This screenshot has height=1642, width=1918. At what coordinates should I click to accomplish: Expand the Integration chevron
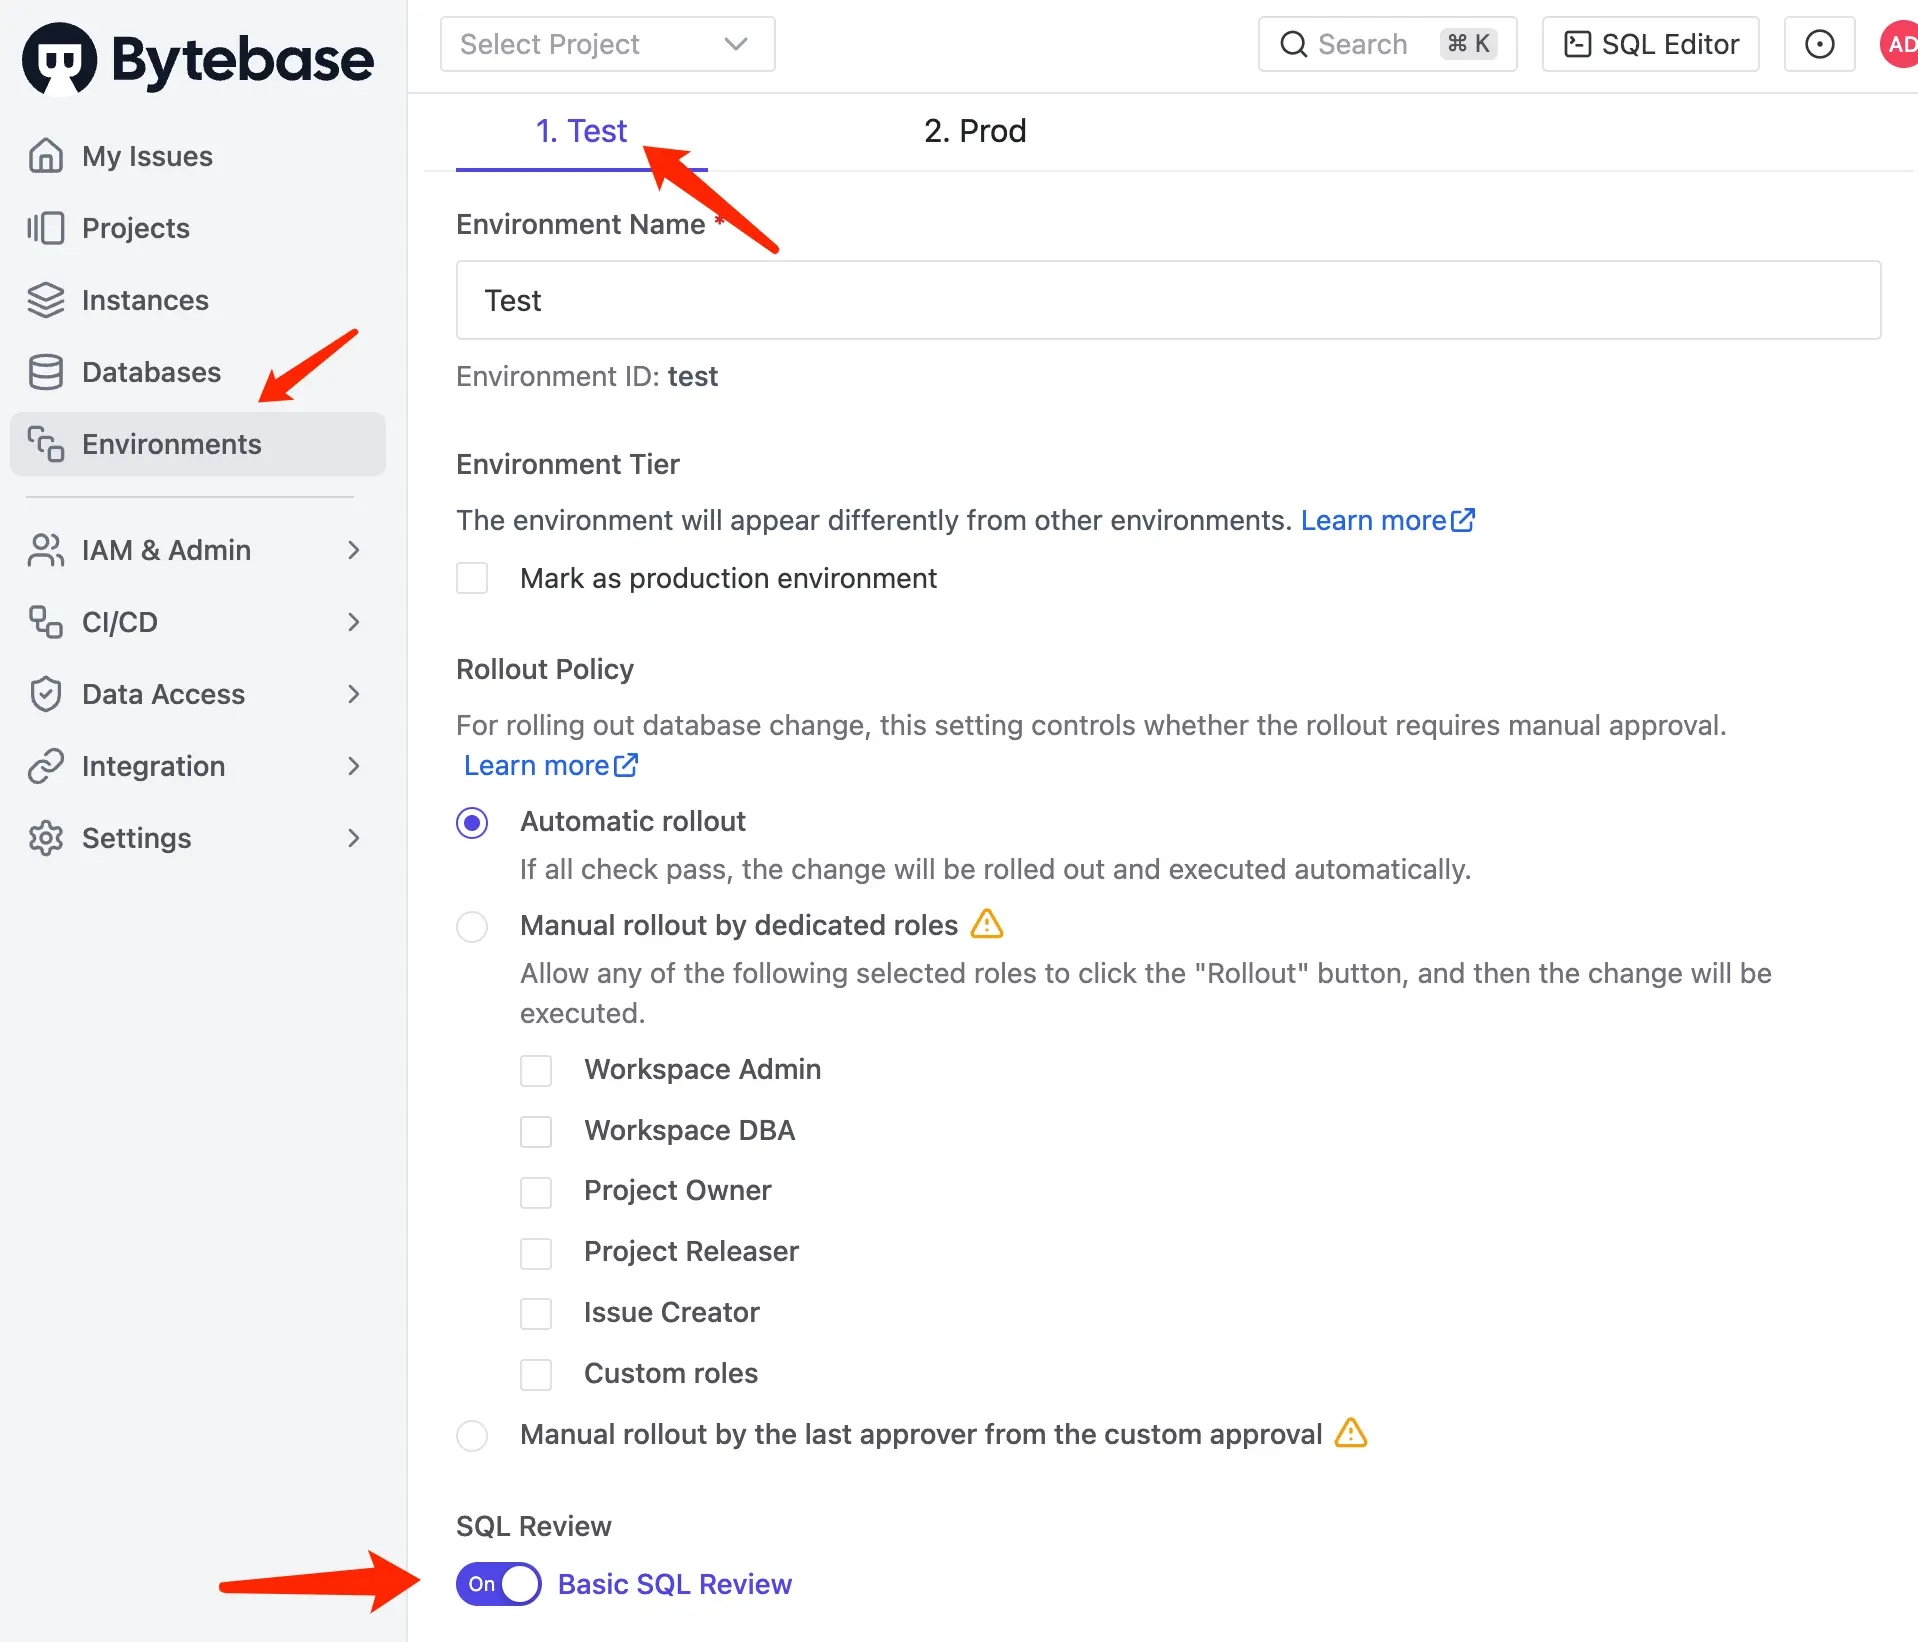pos(353,766)
